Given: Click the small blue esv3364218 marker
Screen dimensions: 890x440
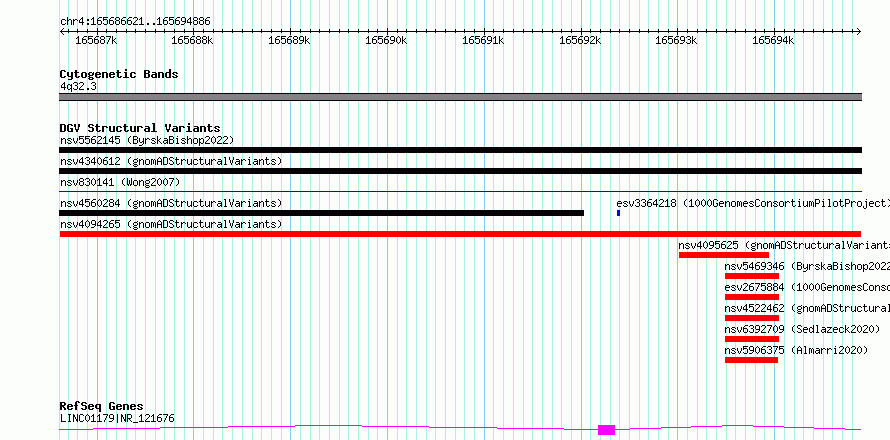Looking at the screenshot, I should 618,213.
